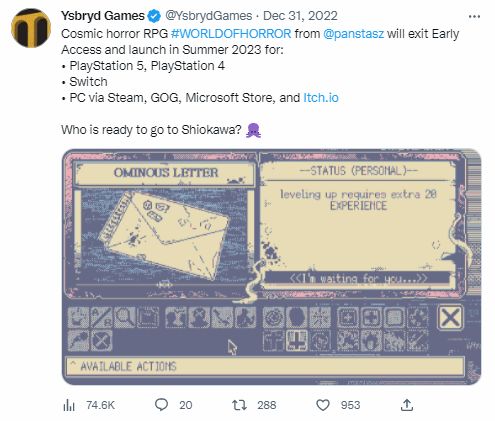The height and width of the screenshot is (421, 495).
Task: Click the Dec 31, 2022 timestamp
Action: point(300,16)
